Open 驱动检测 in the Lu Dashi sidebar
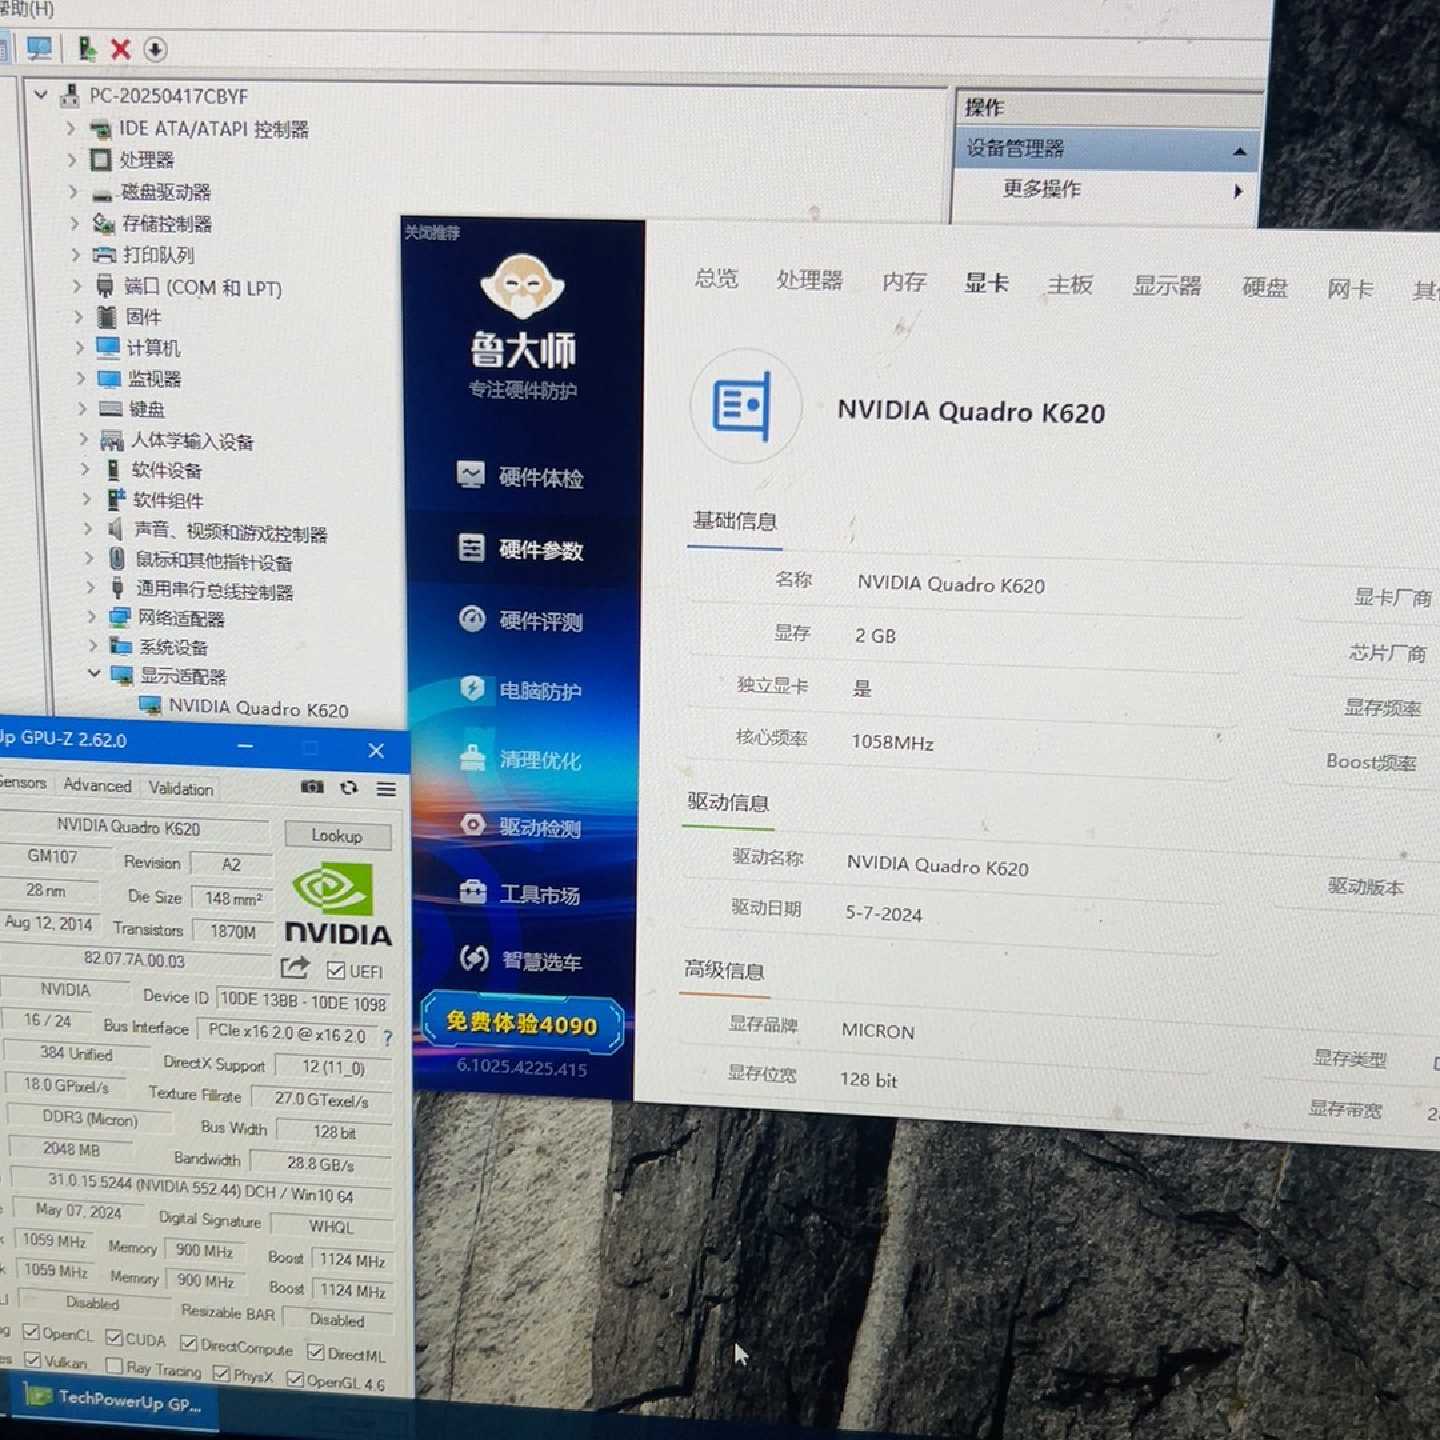 click(x=522, y=827)
